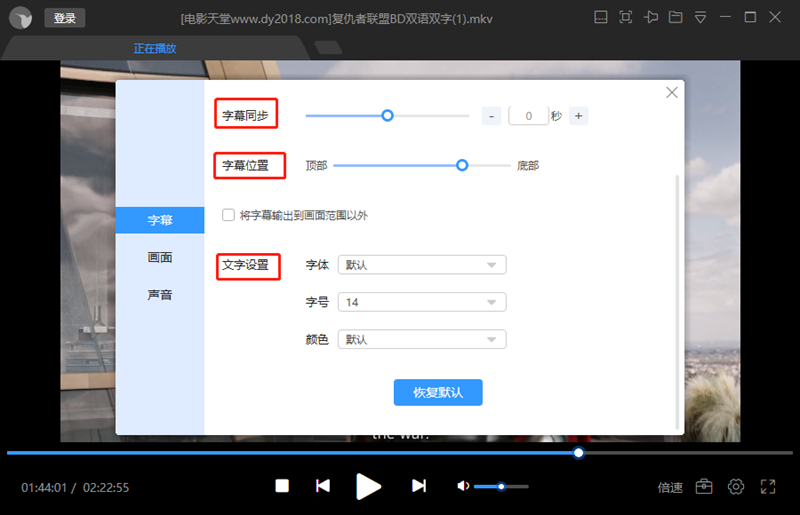This screenshot has width=800, height=515.
Task: Open the folder icon in title bar
Action: tap(675, 17)
